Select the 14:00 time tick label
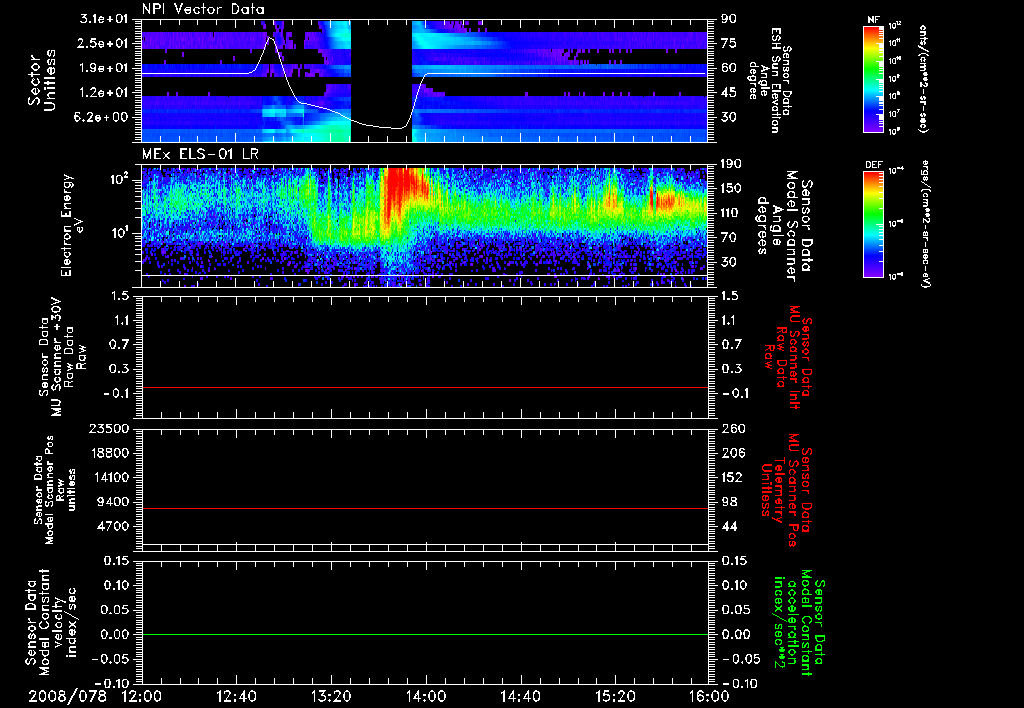 426,696
